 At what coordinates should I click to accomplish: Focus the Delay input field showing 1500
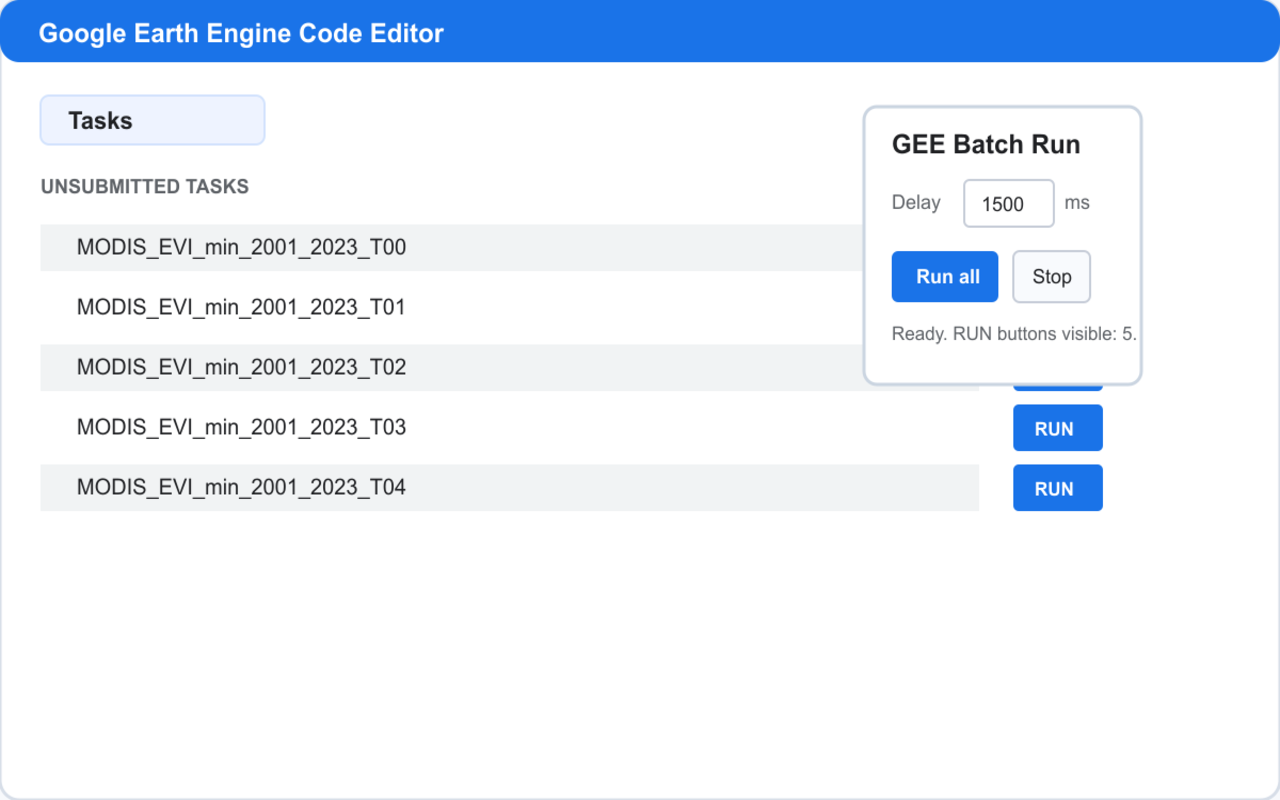tap(1008, 203)
